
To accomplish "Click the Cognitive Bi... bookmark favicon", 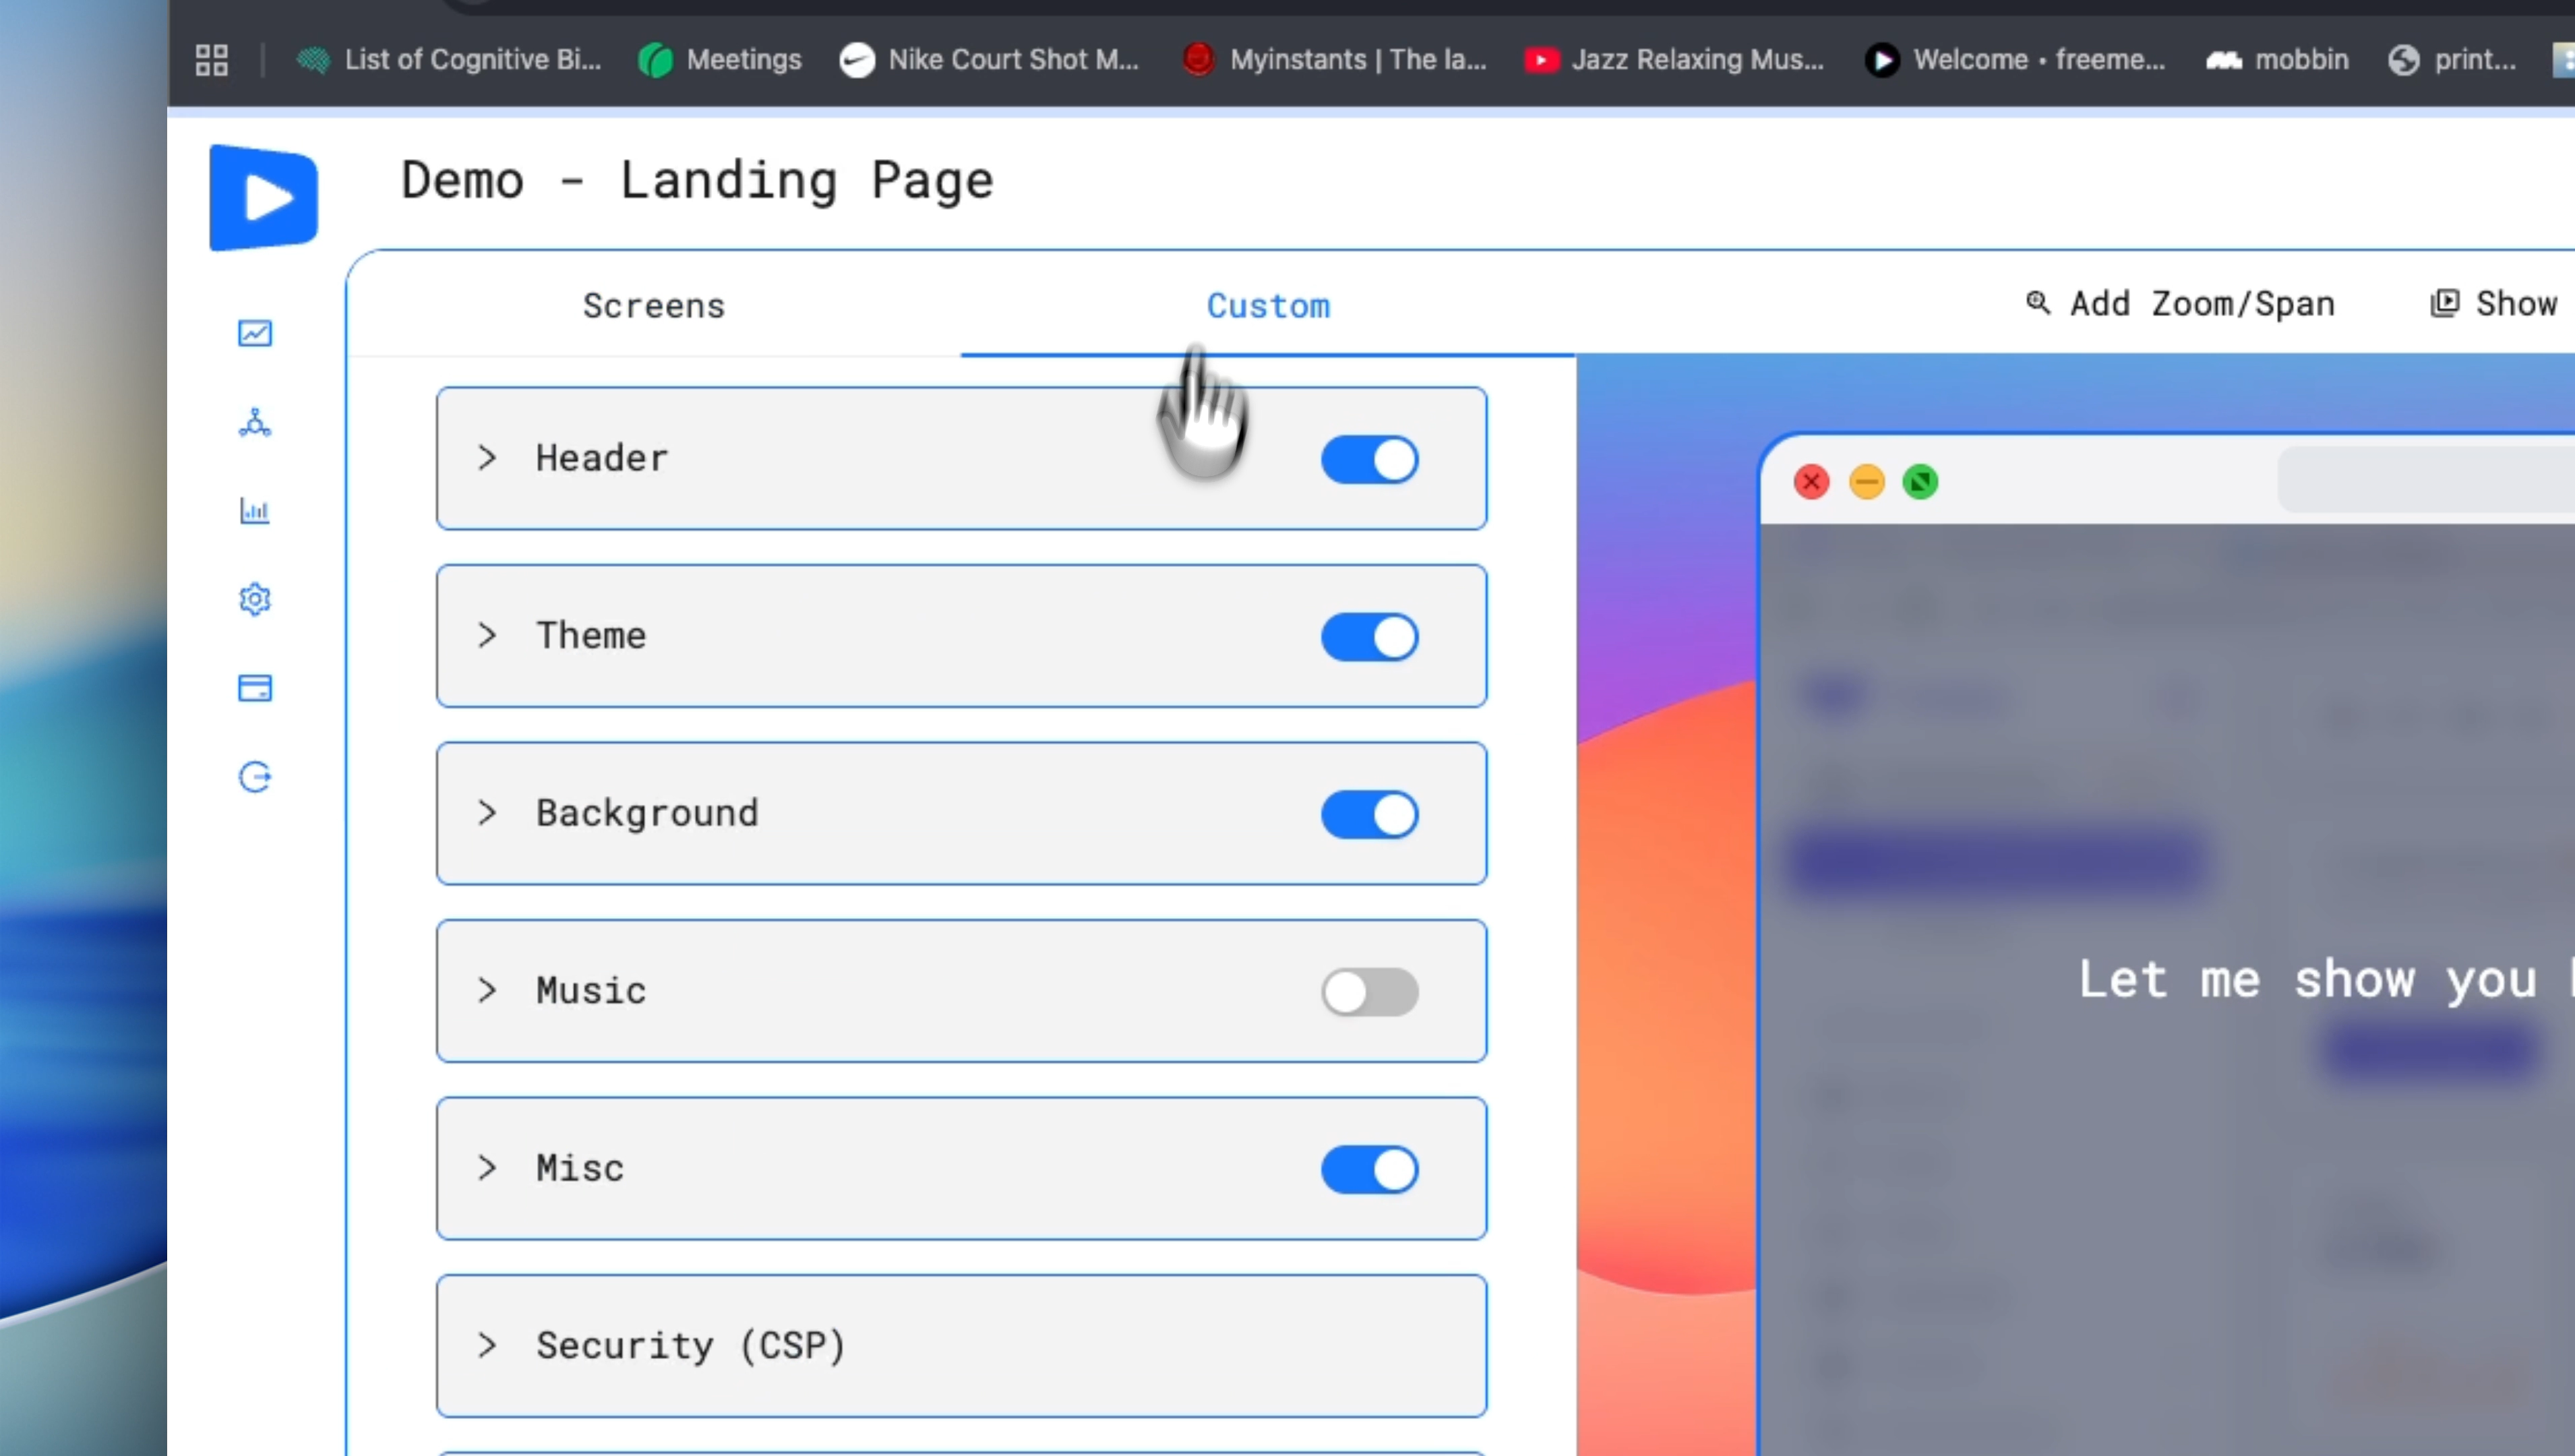I will (x=313, y=60).
